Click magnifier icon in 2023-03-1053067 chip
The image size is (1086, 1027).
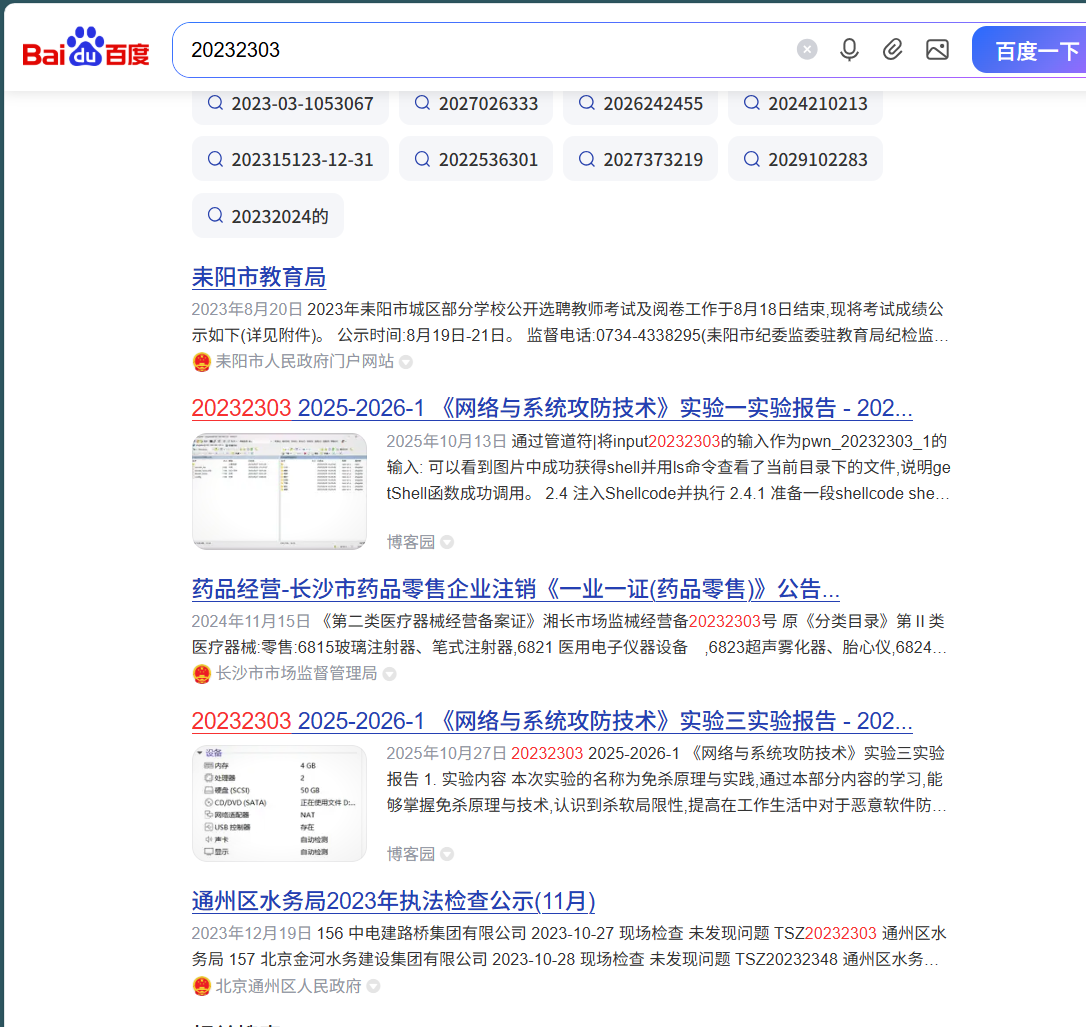point(215,103)
